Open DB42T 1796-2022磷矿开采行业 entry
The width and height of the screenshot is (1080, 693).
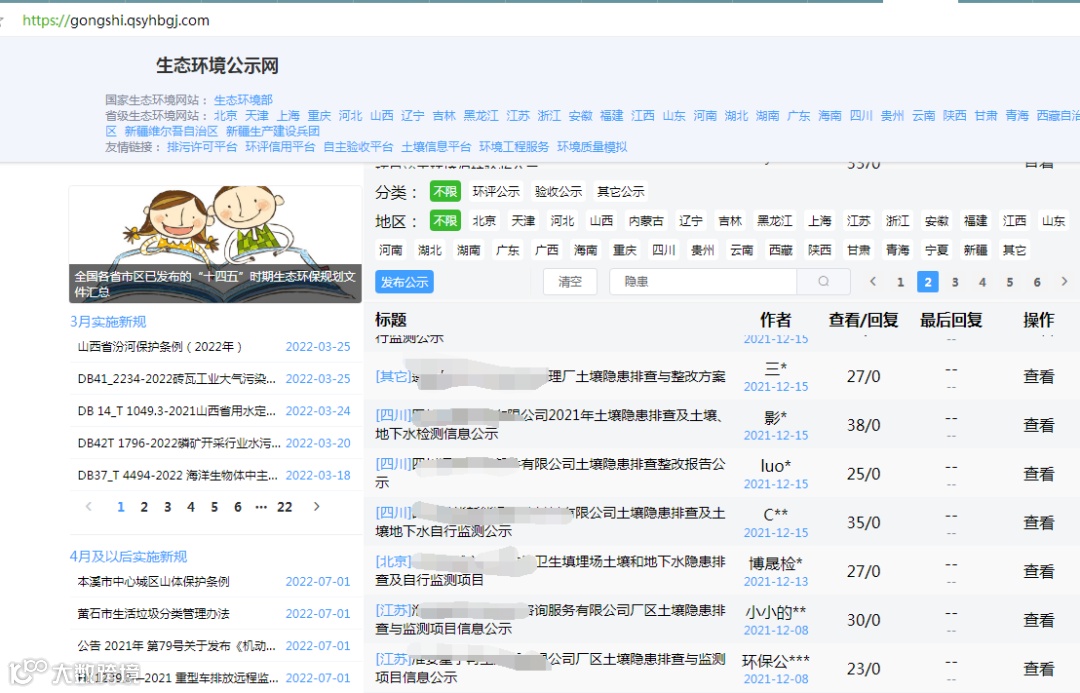(x=179, y=443)
